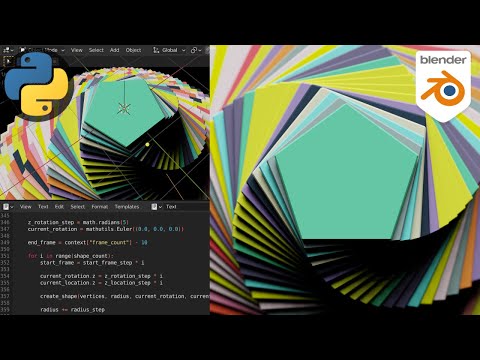Click line number 357
The height and width of the screenshot is (360, 480).
point(5,296)
